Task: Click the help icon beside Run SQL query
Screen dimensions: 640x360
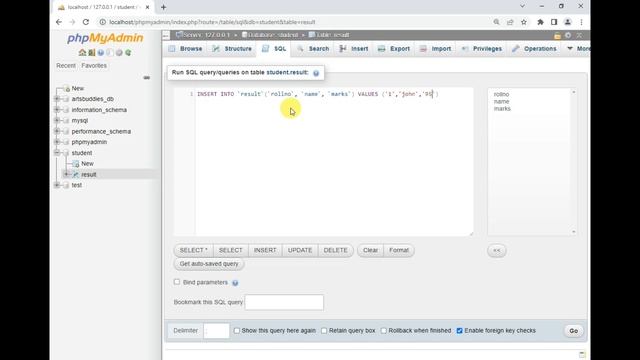Action: click(316, 73)
